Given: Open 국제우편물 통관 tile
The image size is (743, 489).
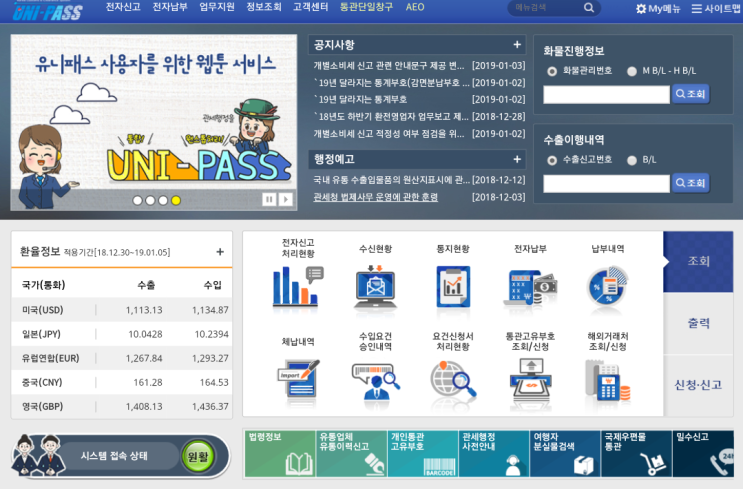Looking at the screenshot, I should (x=636, y=453).
